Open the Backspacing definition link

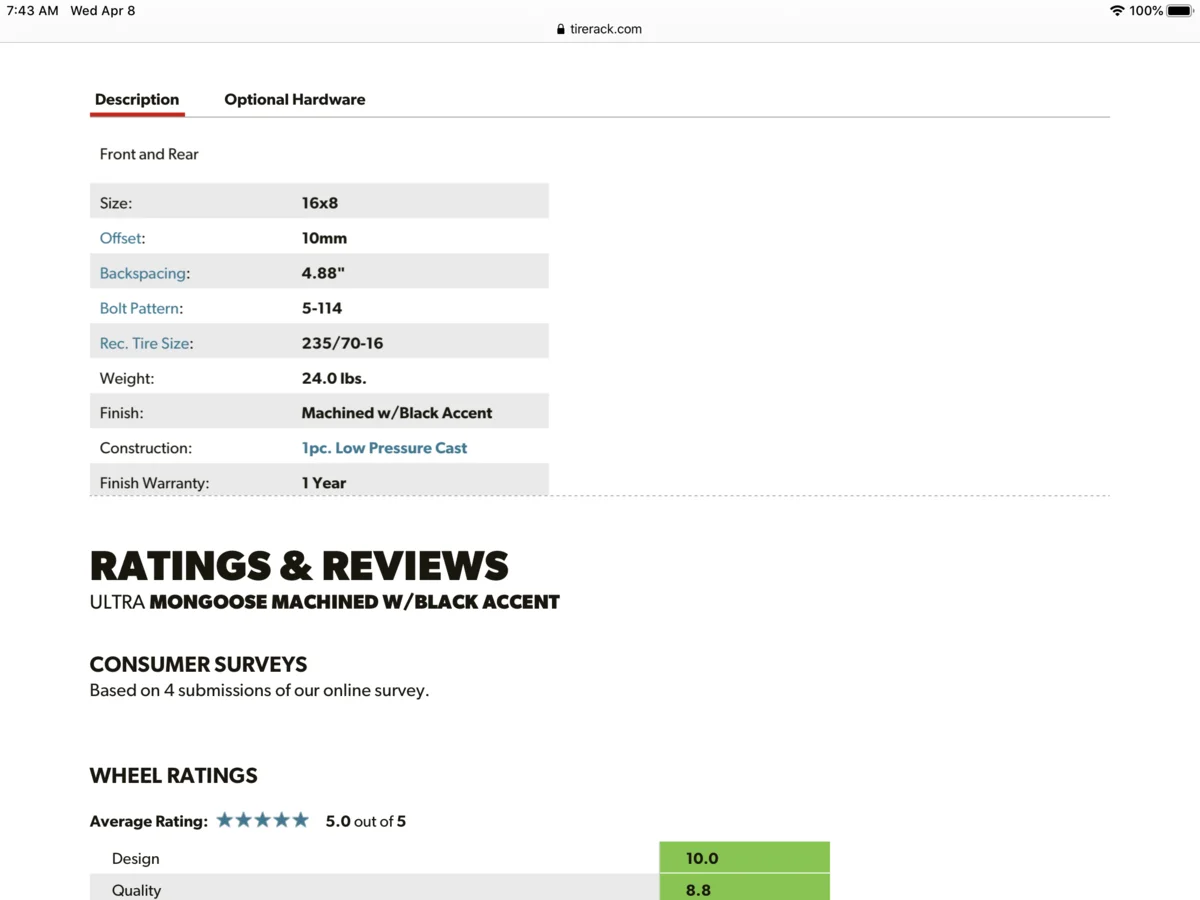pyautogui.click(x=142, y=273)
